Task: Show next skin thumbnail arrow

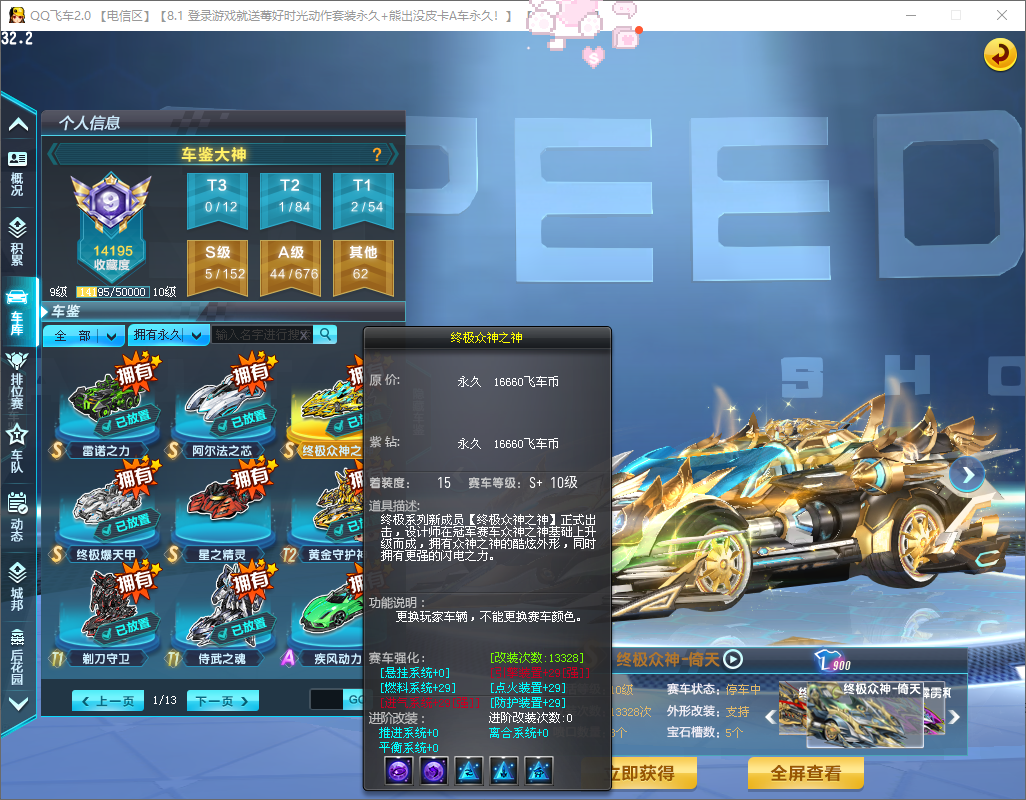Action: (x=955, y=717)
